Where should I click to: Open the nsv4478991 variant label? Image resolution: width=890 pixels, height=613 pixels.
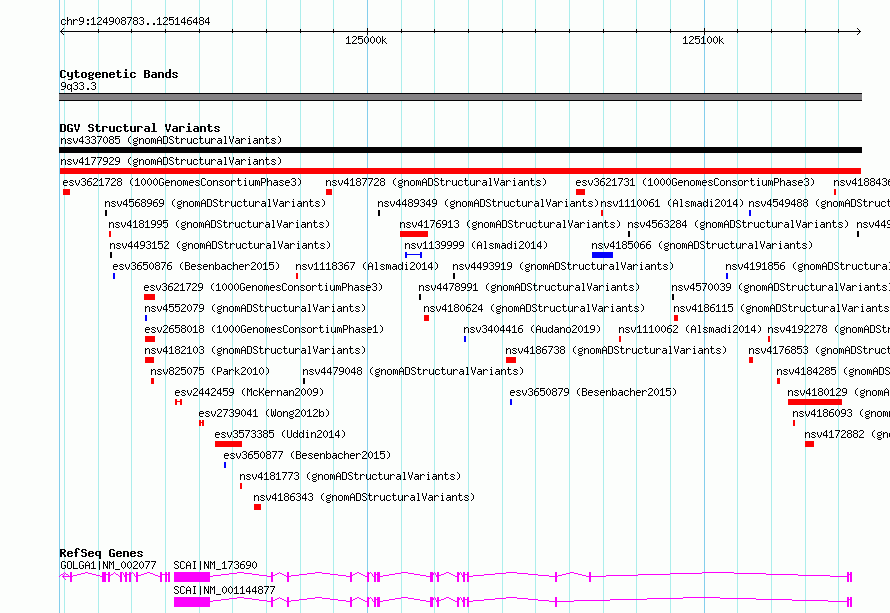(x=529, y=287)
